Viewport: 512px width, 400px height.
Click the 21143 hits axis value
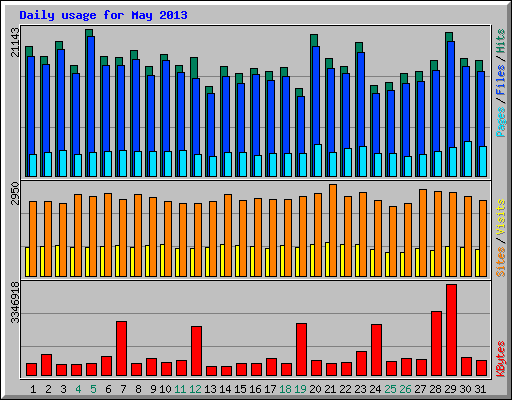(15, 42)
